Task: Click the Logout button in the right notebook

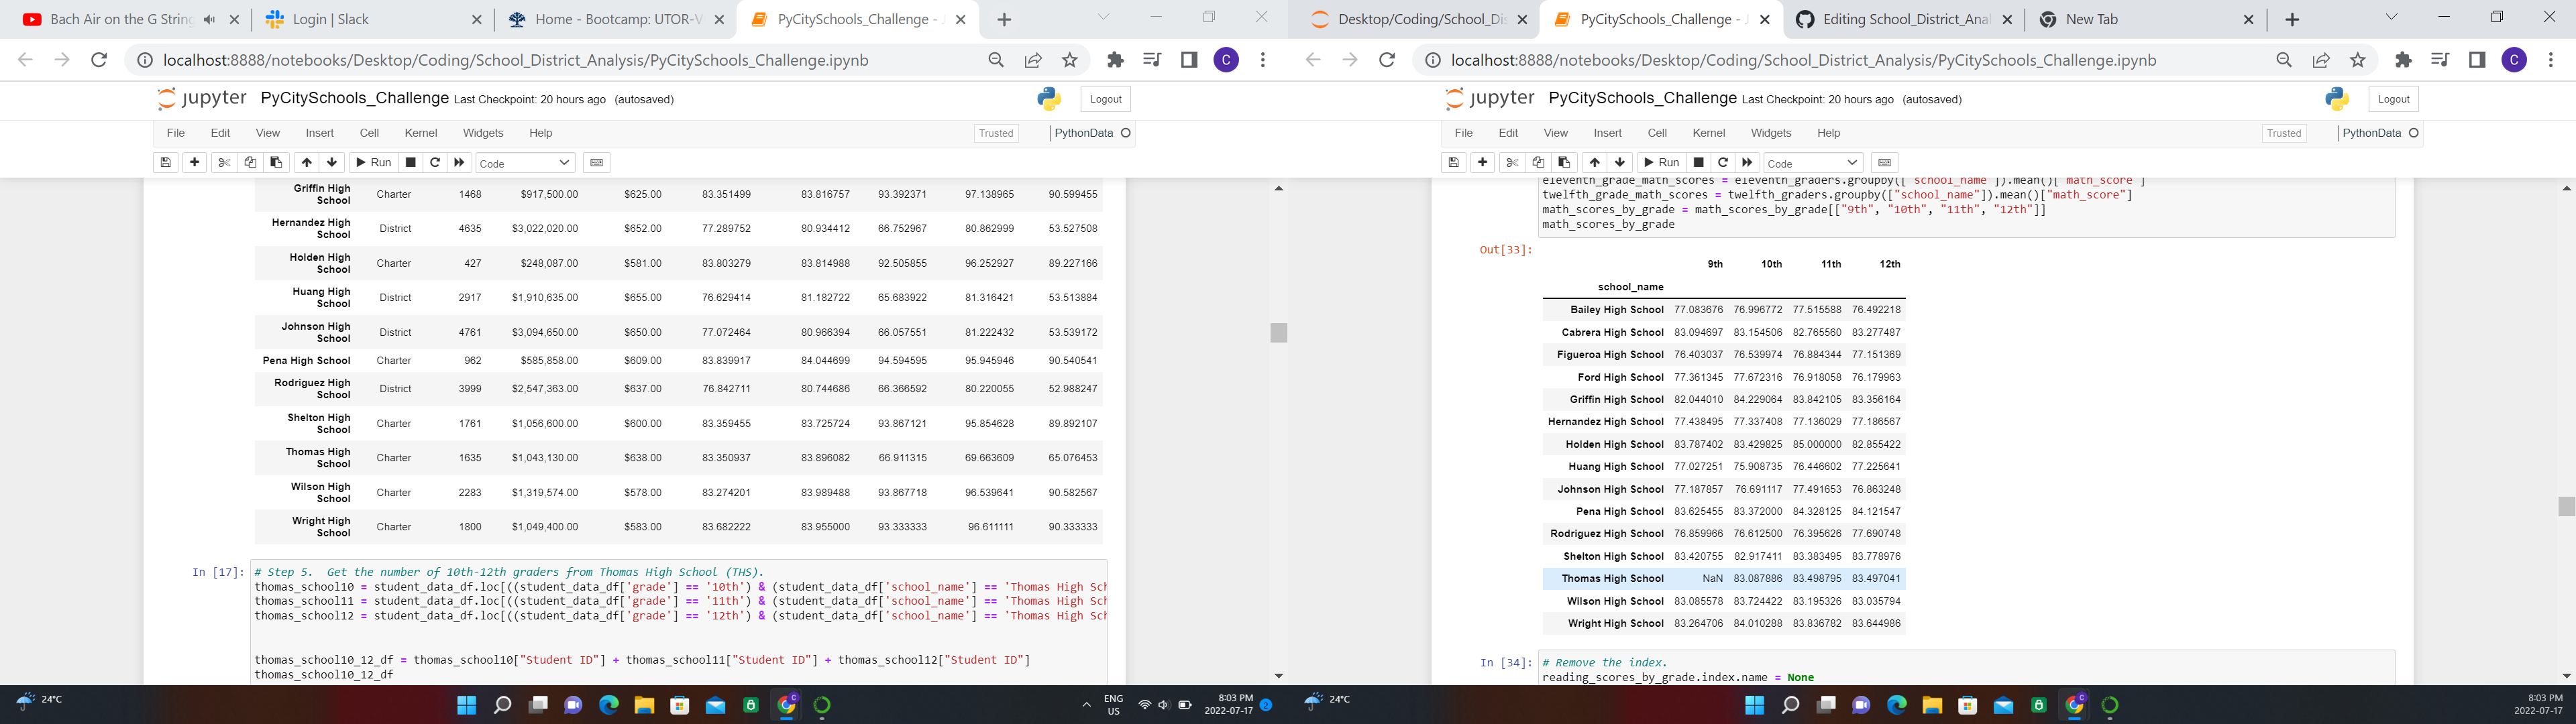Action: (x=2393, y=98)
